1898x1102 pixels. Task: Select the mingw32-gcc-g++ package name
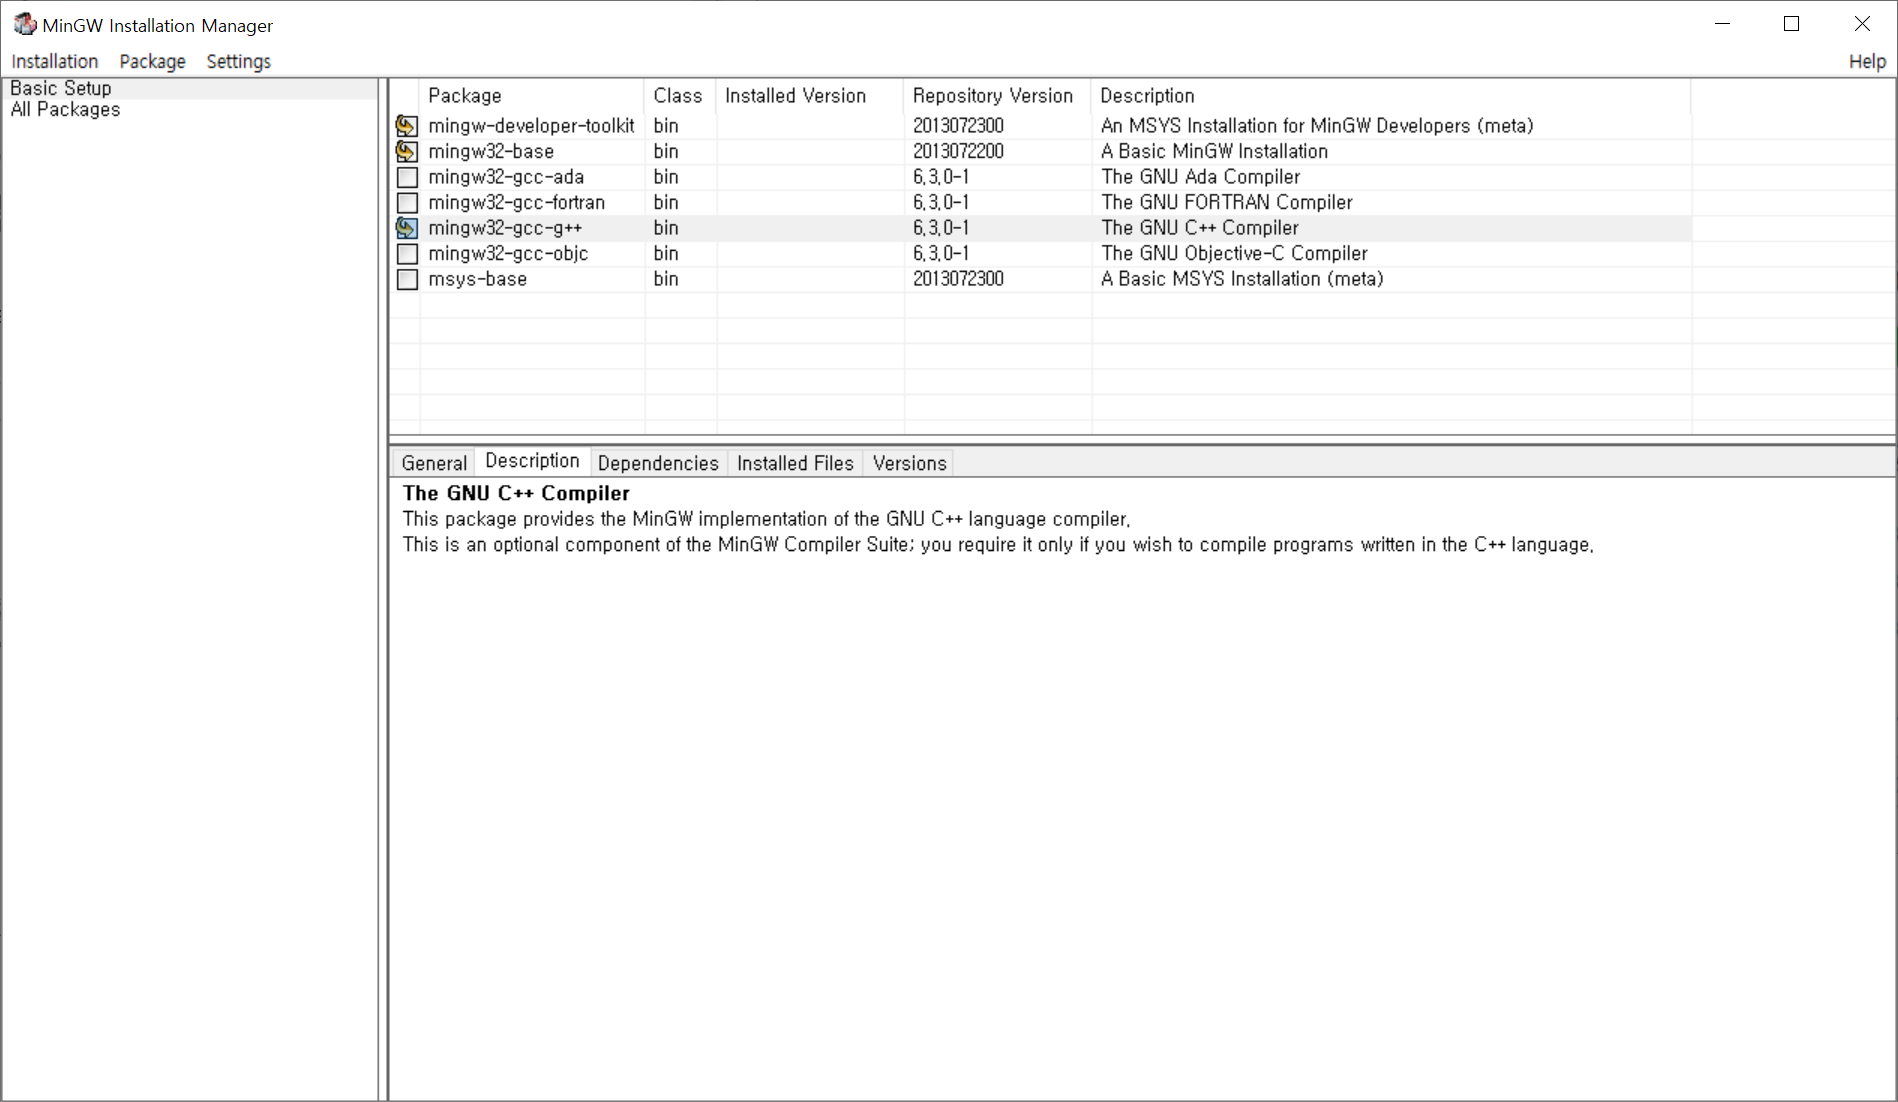click(505, 228)
